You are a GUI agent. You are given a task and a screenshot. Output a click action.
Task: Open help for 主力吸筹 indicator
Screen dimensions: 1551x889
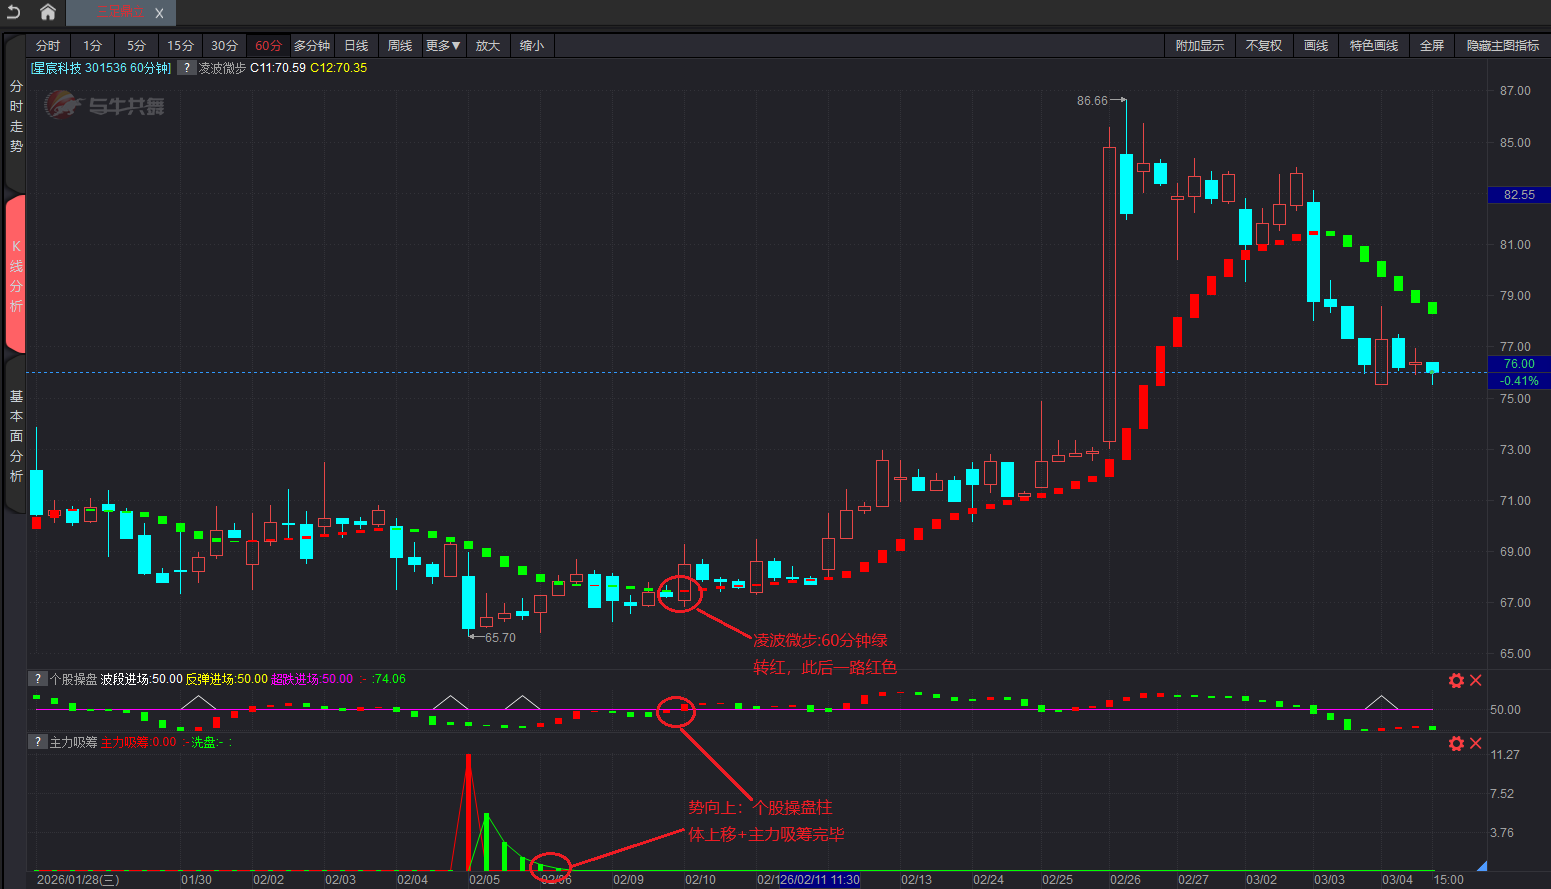click(38, 742)
